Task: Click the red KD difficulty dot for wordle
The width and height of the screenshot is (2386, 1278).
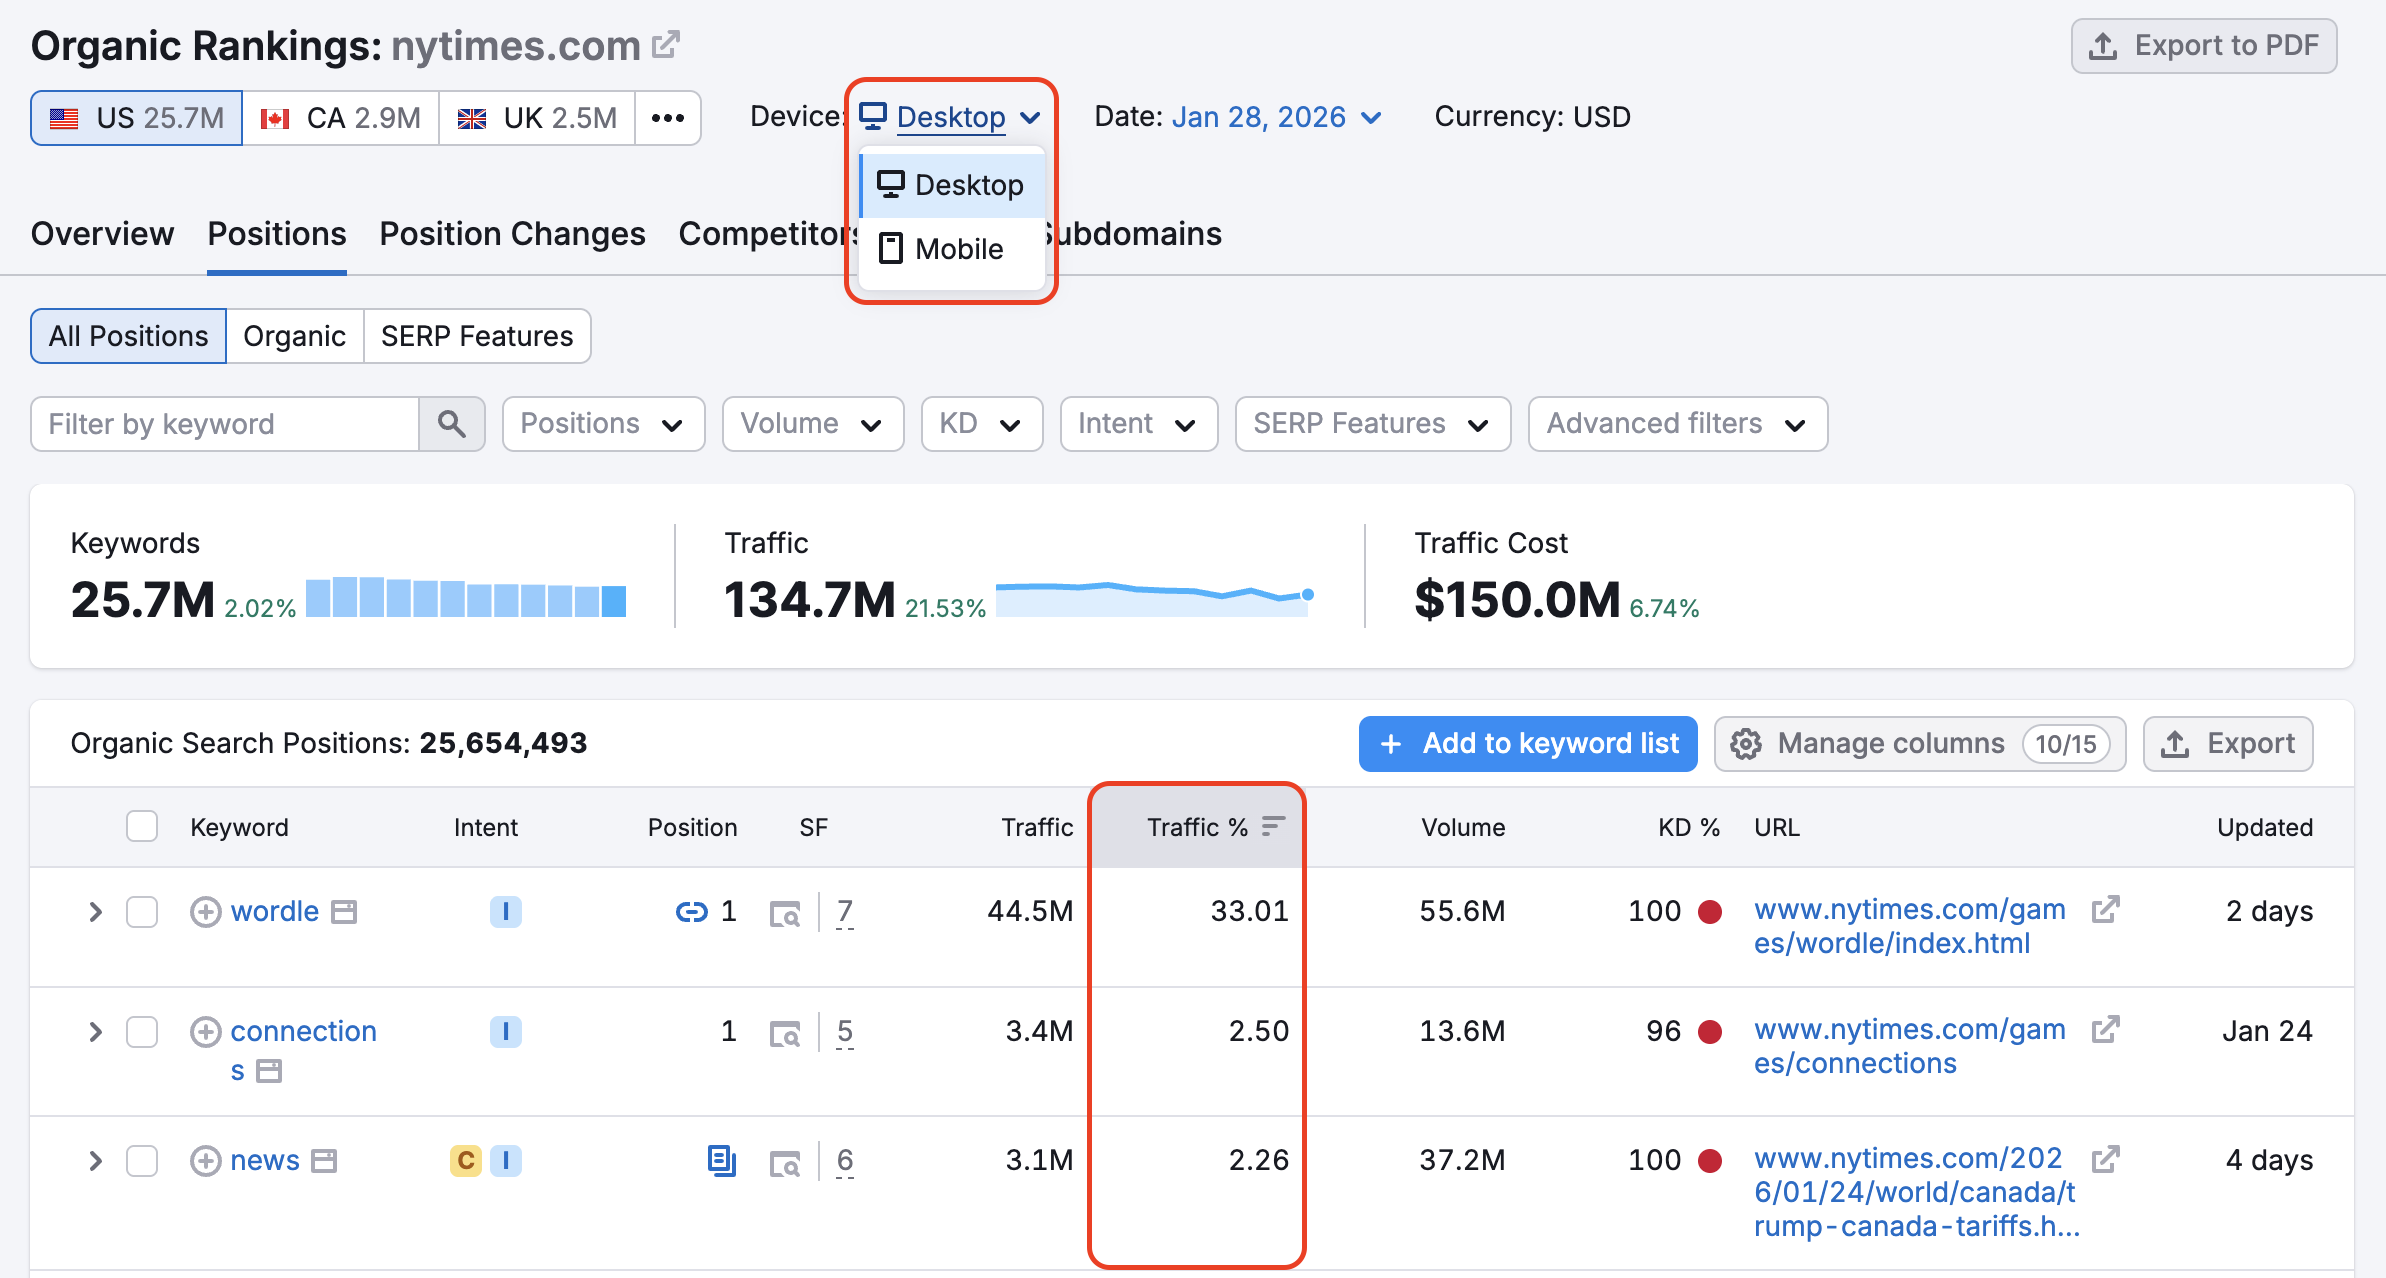Action: point(1712,911)
